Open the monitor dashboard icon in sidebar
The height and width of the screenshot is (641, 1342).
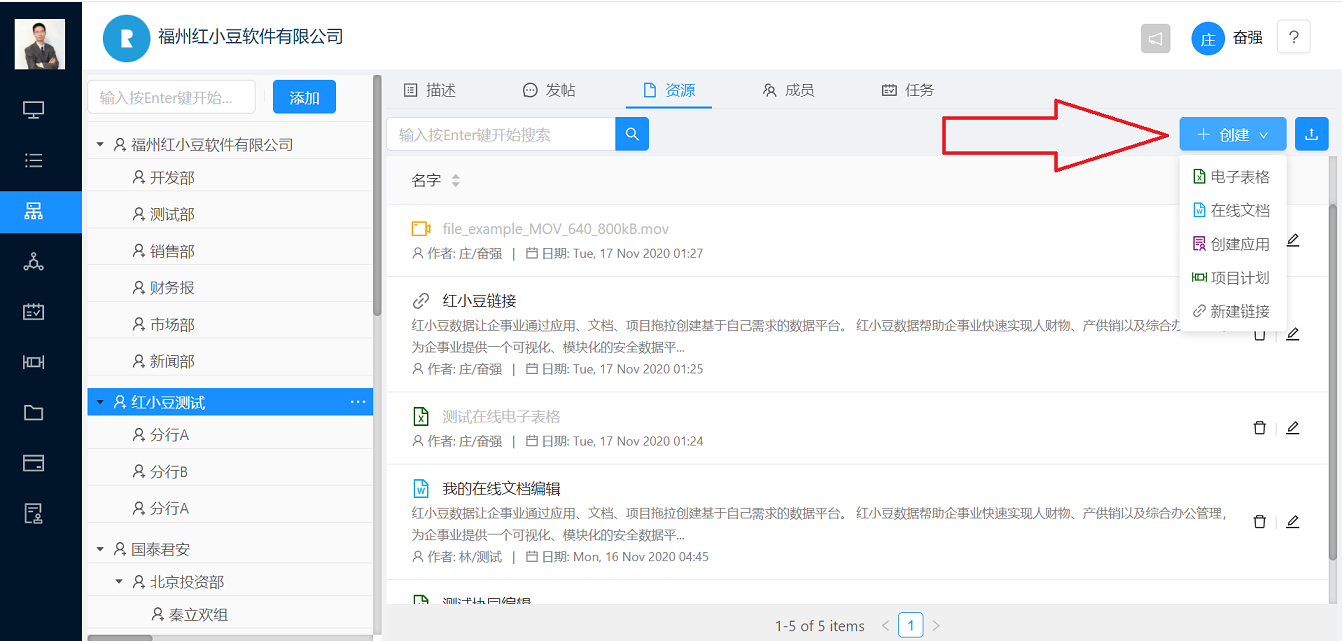(x=34, y=110)
